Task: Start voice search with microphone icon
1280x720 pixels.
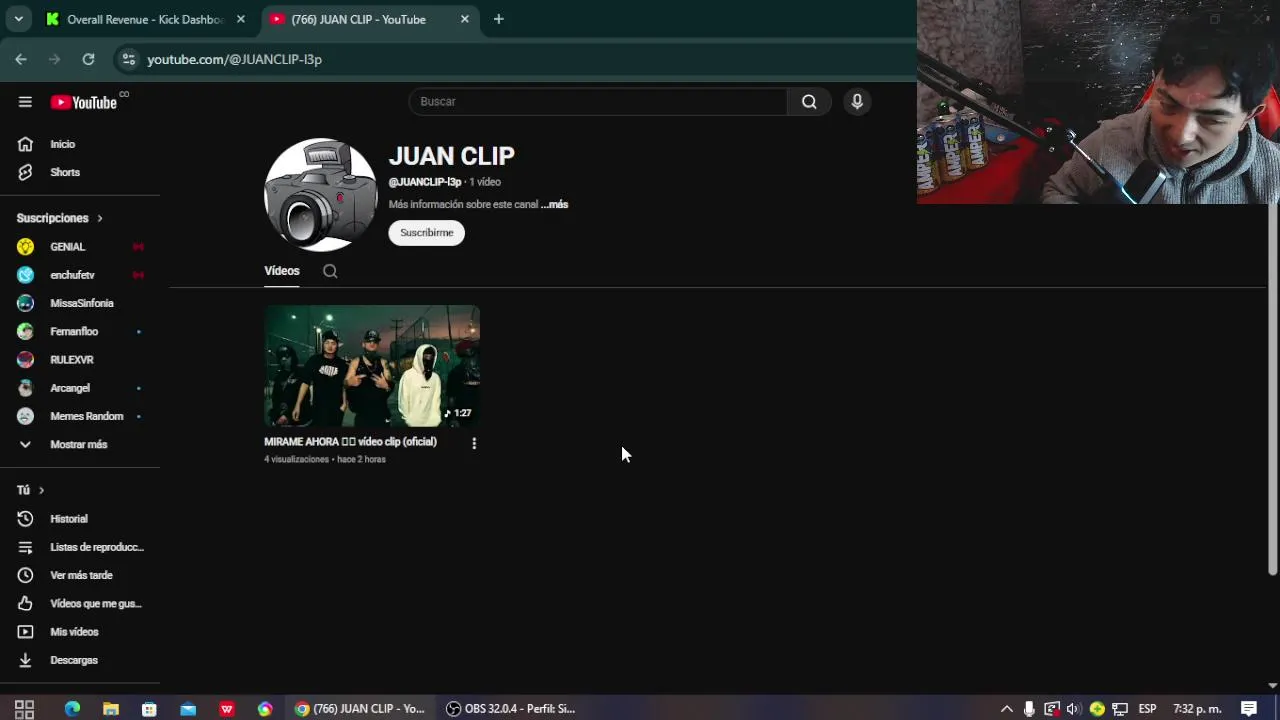Action: tap(857, 101)
